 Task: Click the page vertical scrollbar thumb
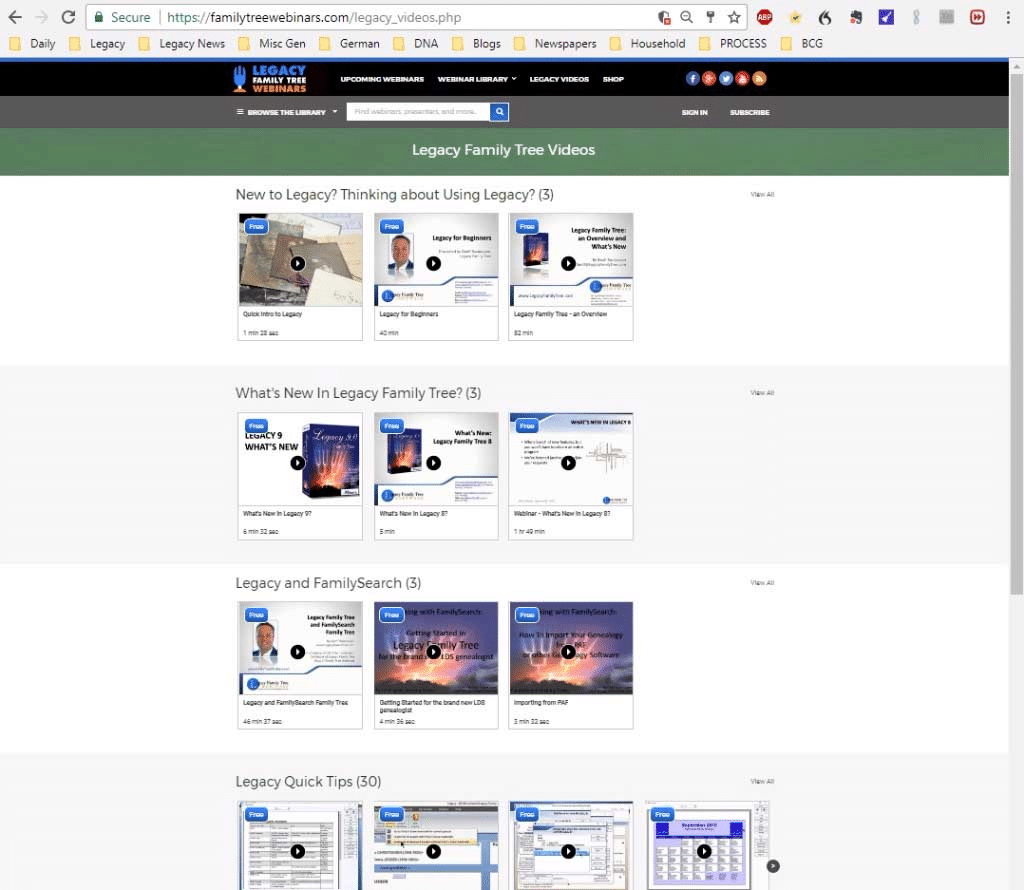click(1016, 333)
